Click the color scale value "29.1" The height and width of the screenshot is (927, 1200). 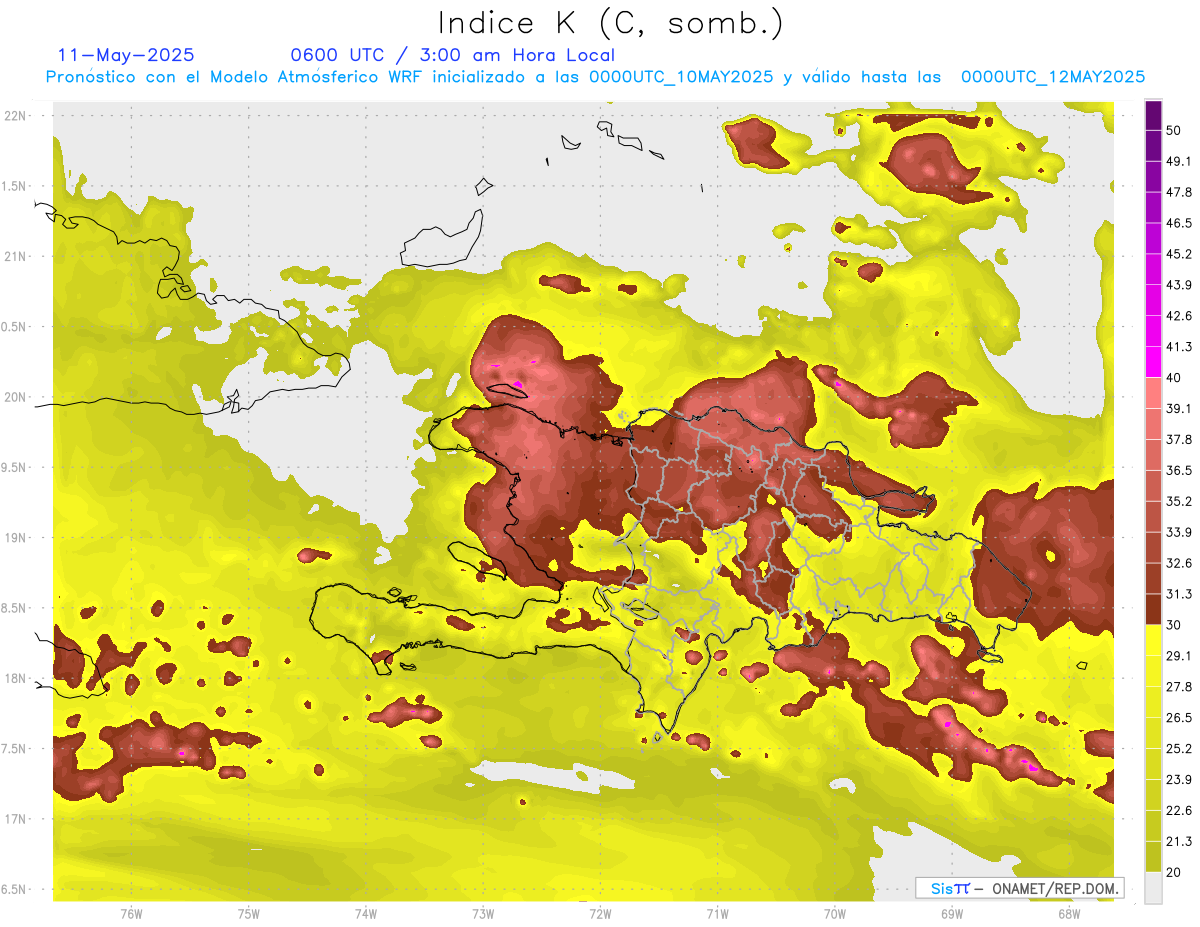point(1179,656)
